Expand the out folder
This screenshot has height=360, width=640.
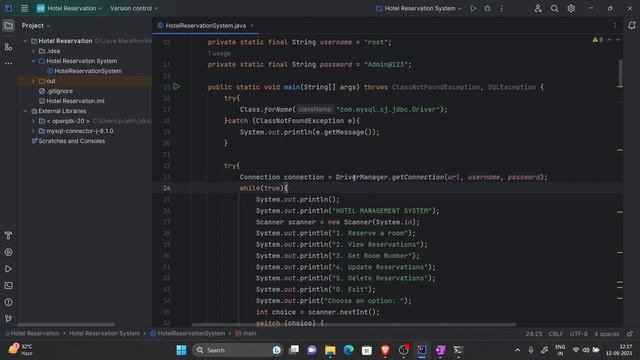point(33,81)
